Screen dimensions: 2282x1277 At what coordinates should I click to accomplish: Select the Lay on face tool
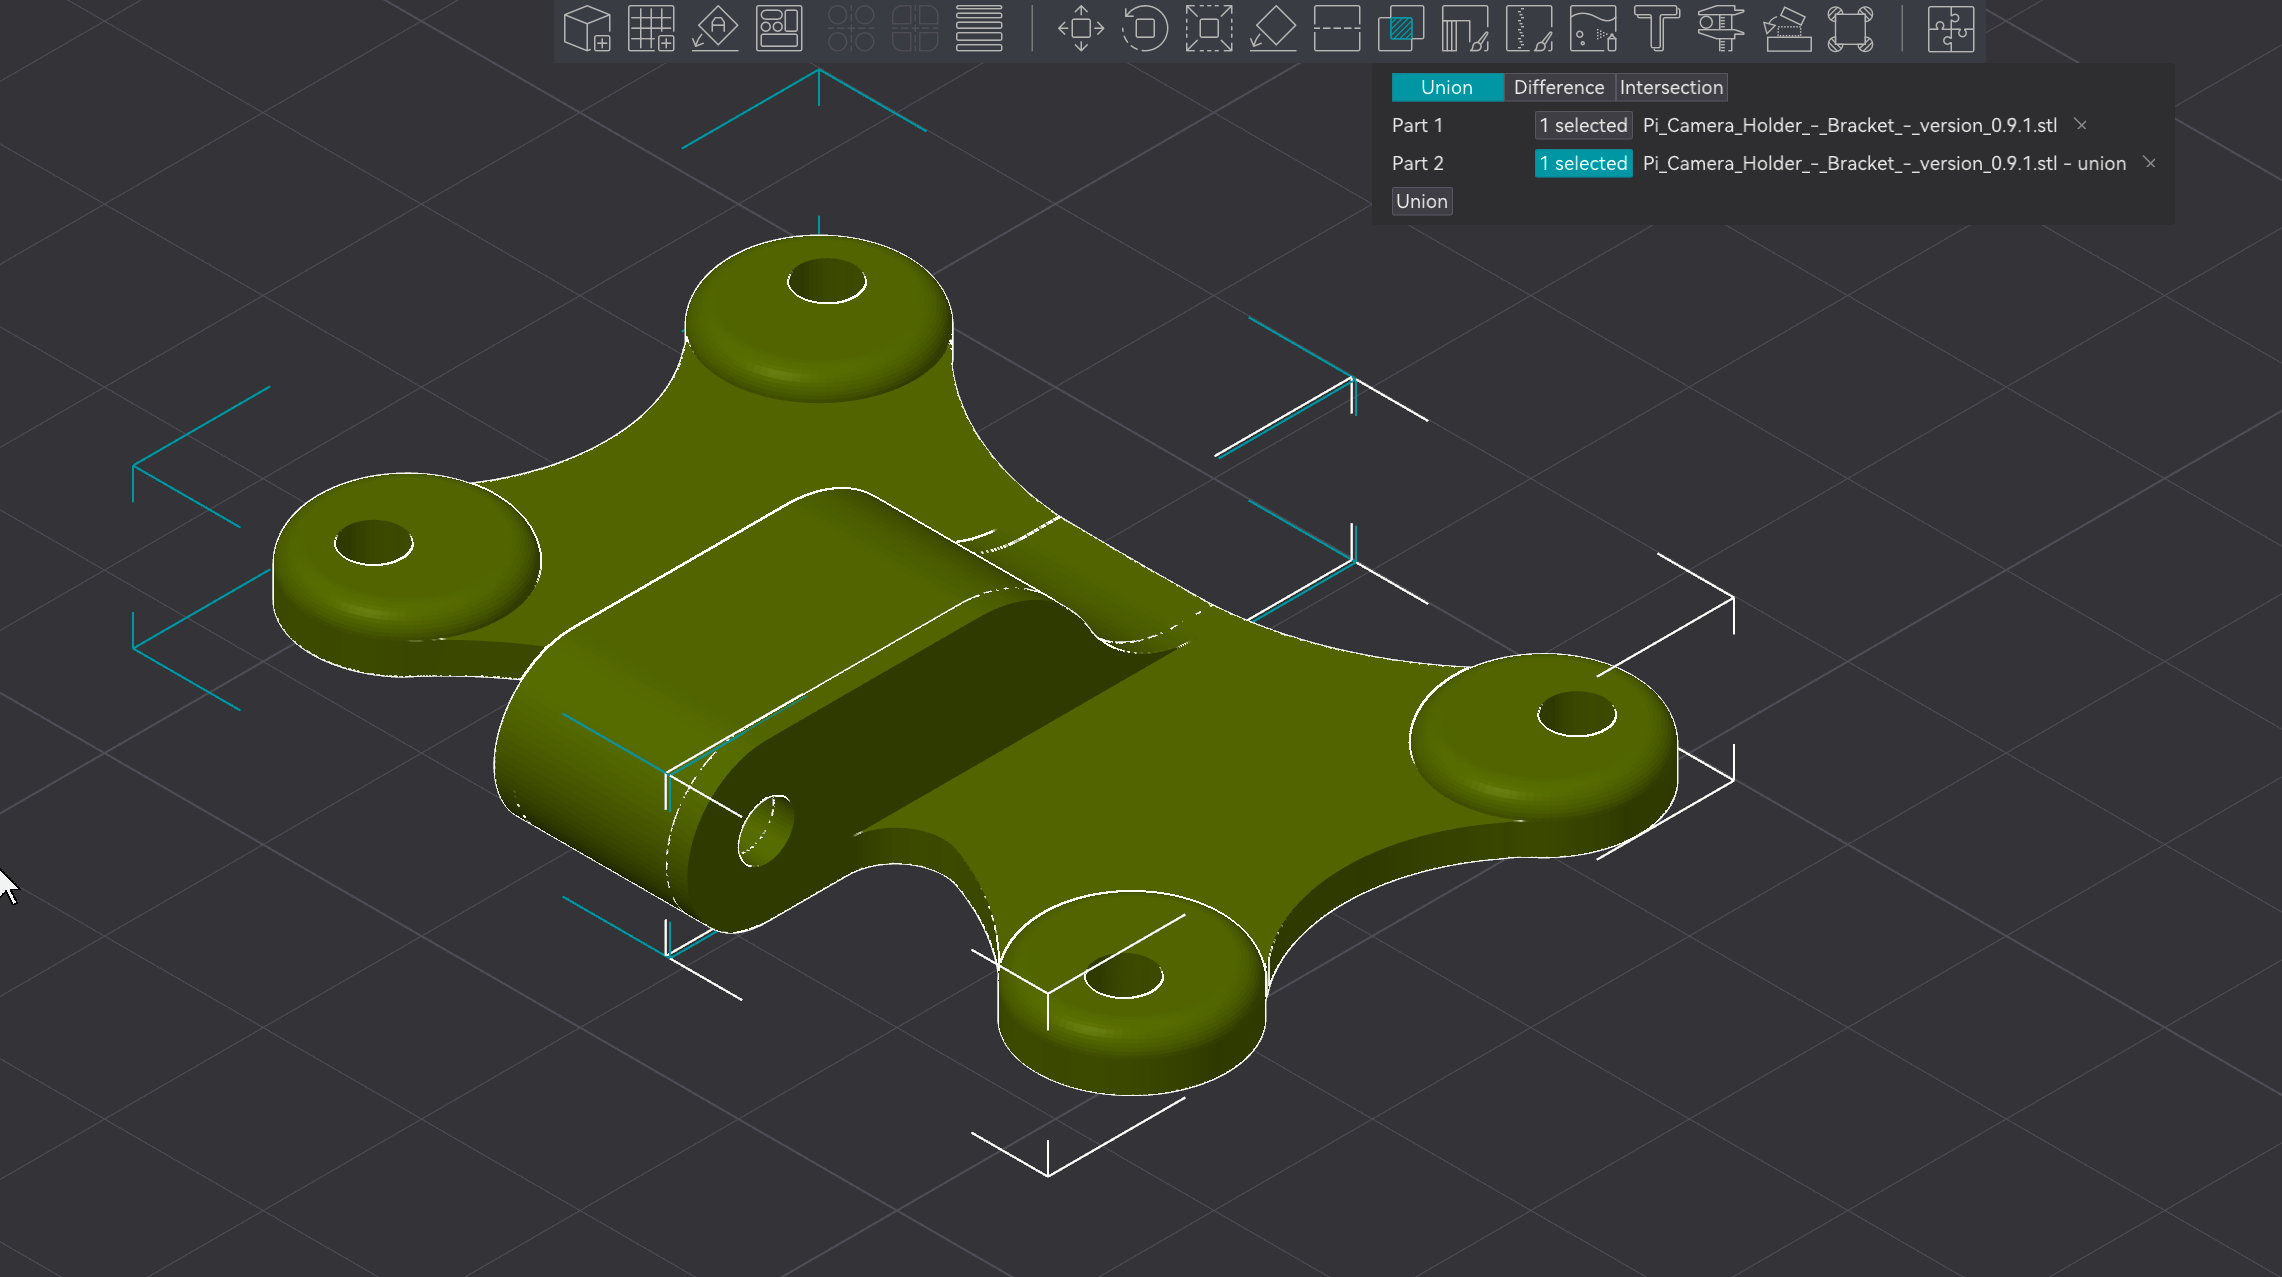(1273, 29)
